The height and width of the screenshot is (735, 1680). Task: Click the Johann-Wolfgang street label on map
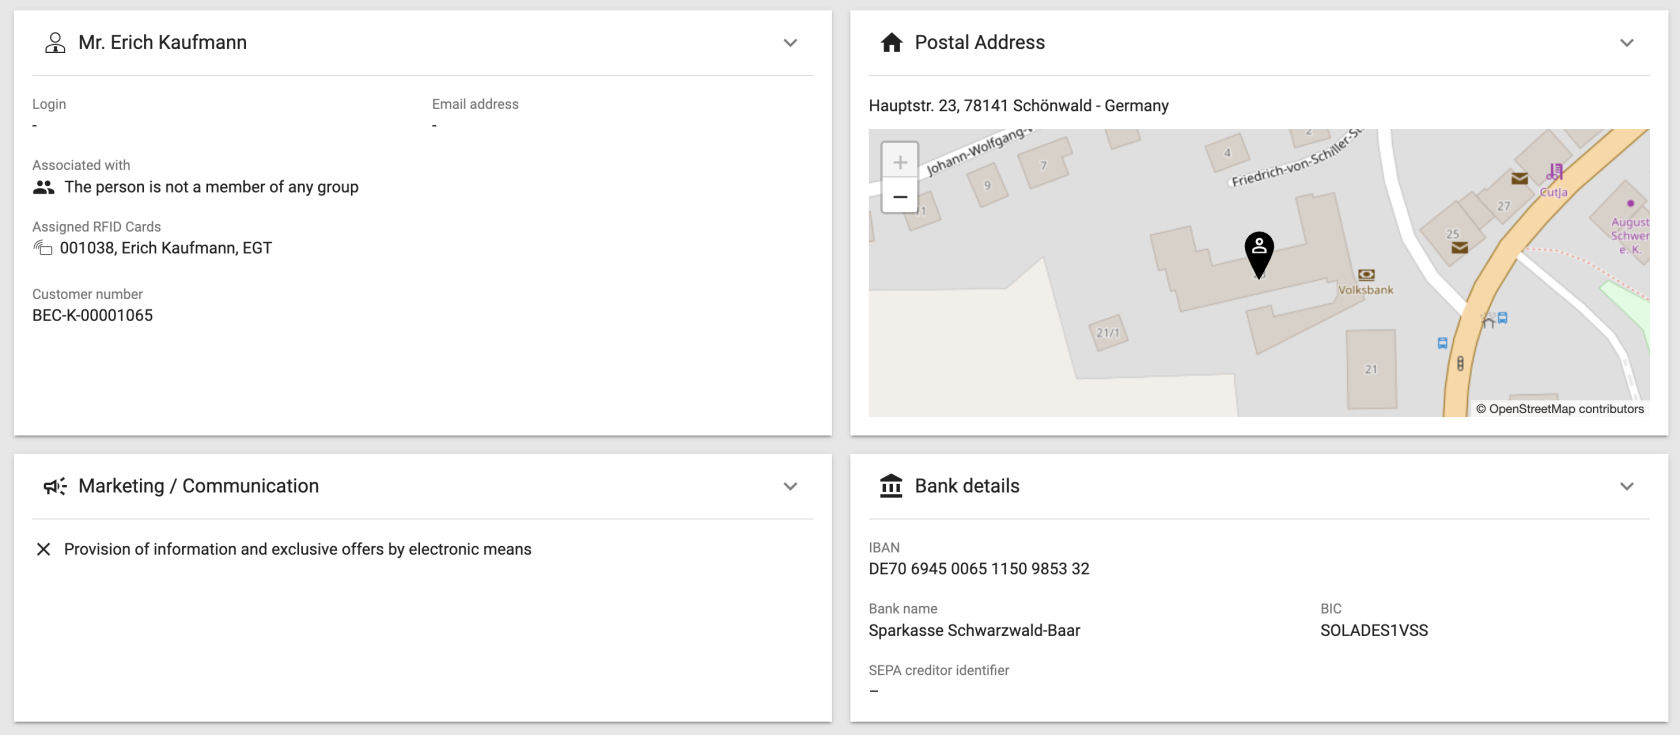[x=979, y=152]
